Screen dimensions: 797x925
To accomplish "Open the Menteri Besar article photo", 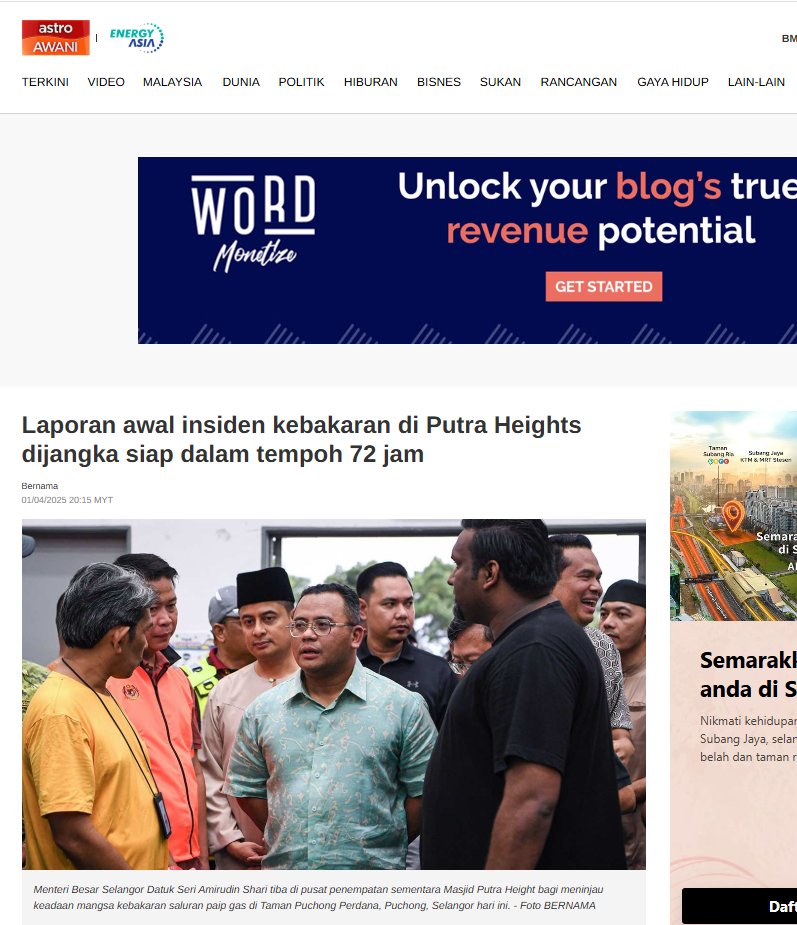I will pos(334,694).
